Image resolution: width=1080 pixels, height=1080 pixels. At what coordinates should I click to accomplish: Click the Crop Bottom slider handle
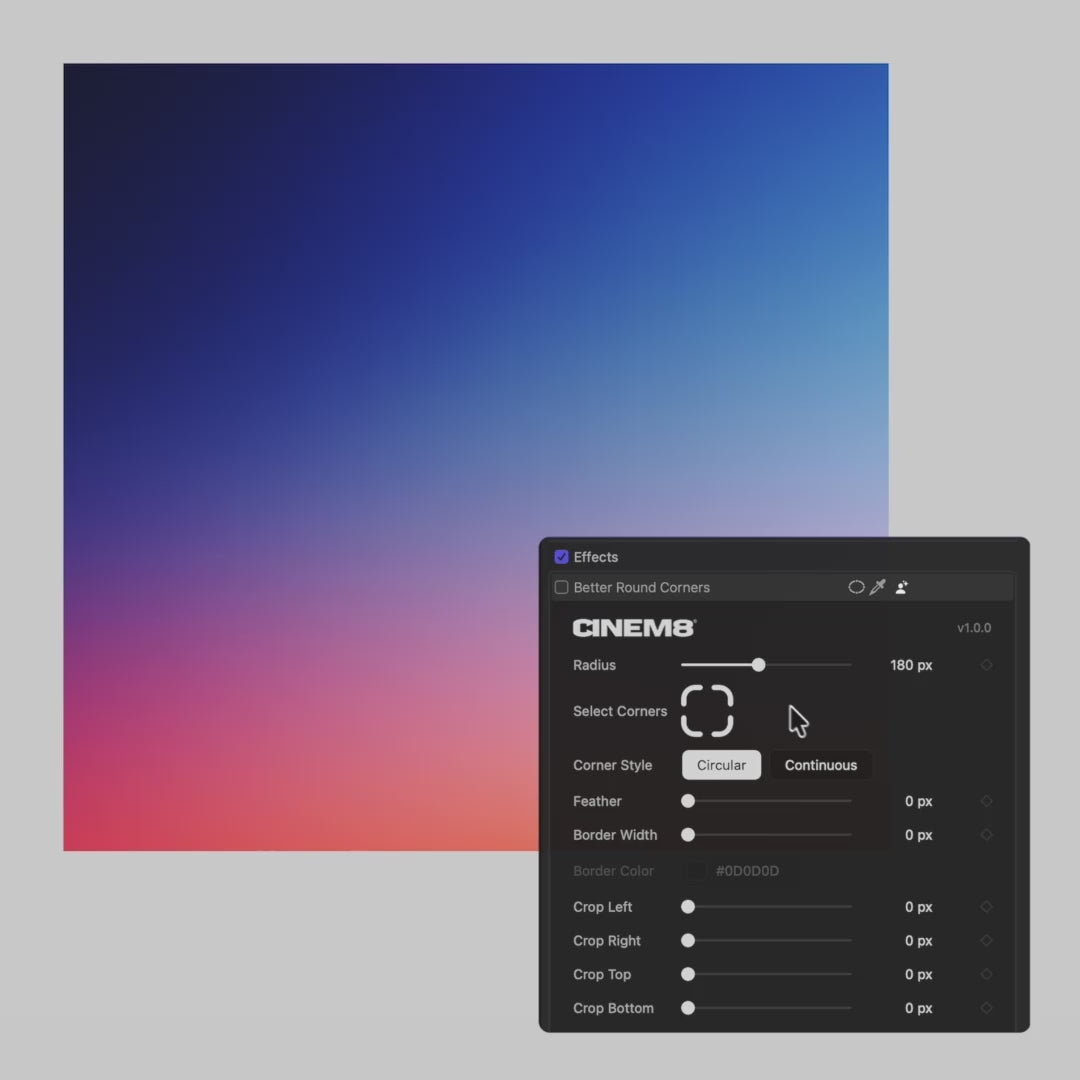(x=687, y=1008)
